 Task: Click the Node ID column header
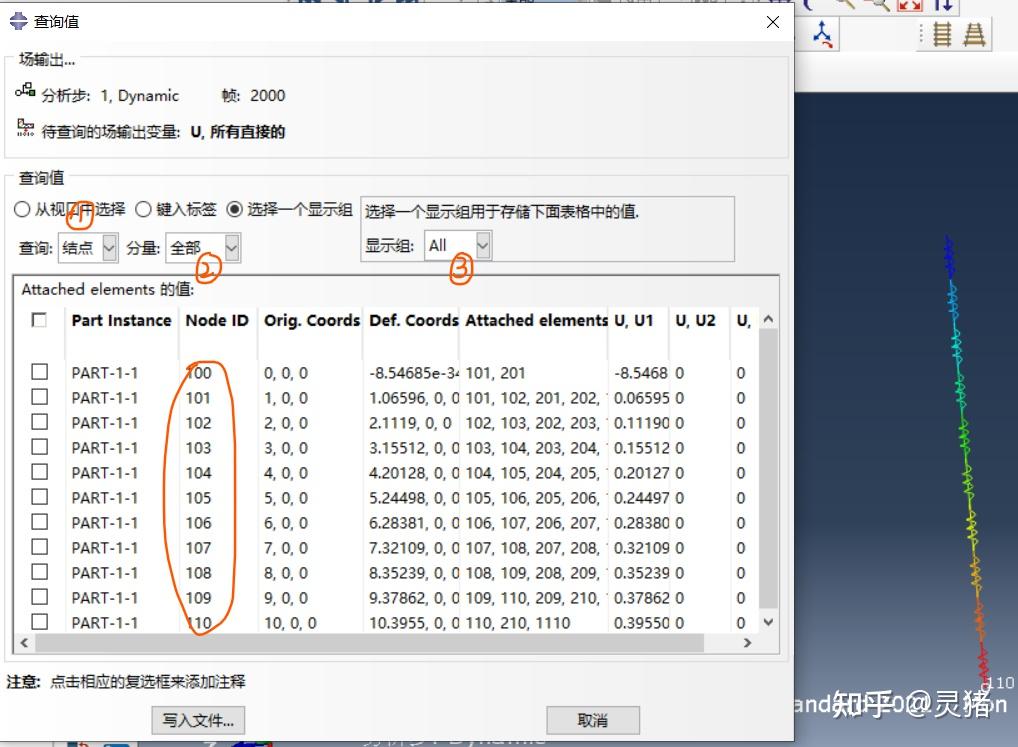[x=217, y=321]
